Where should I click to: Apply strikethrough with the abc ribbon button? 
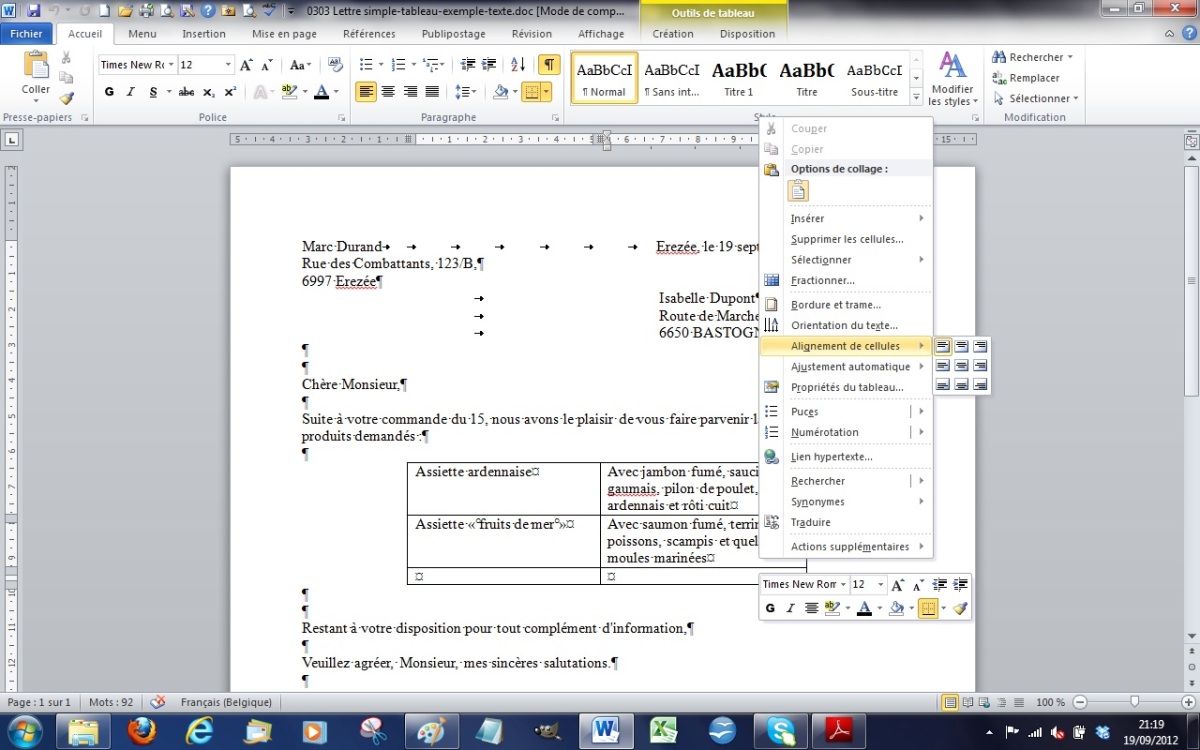(x=186, y=92)
